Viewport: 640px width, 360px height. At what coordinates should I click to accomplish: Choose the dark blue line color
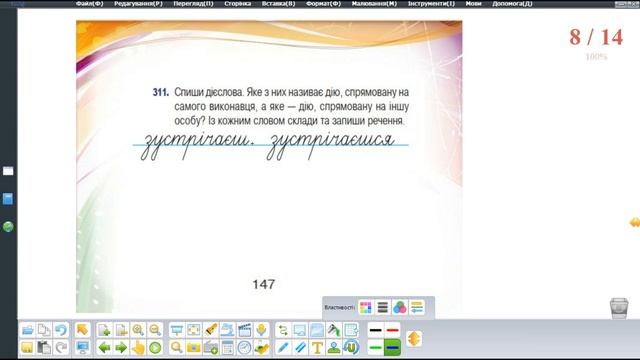click(393, 348)
